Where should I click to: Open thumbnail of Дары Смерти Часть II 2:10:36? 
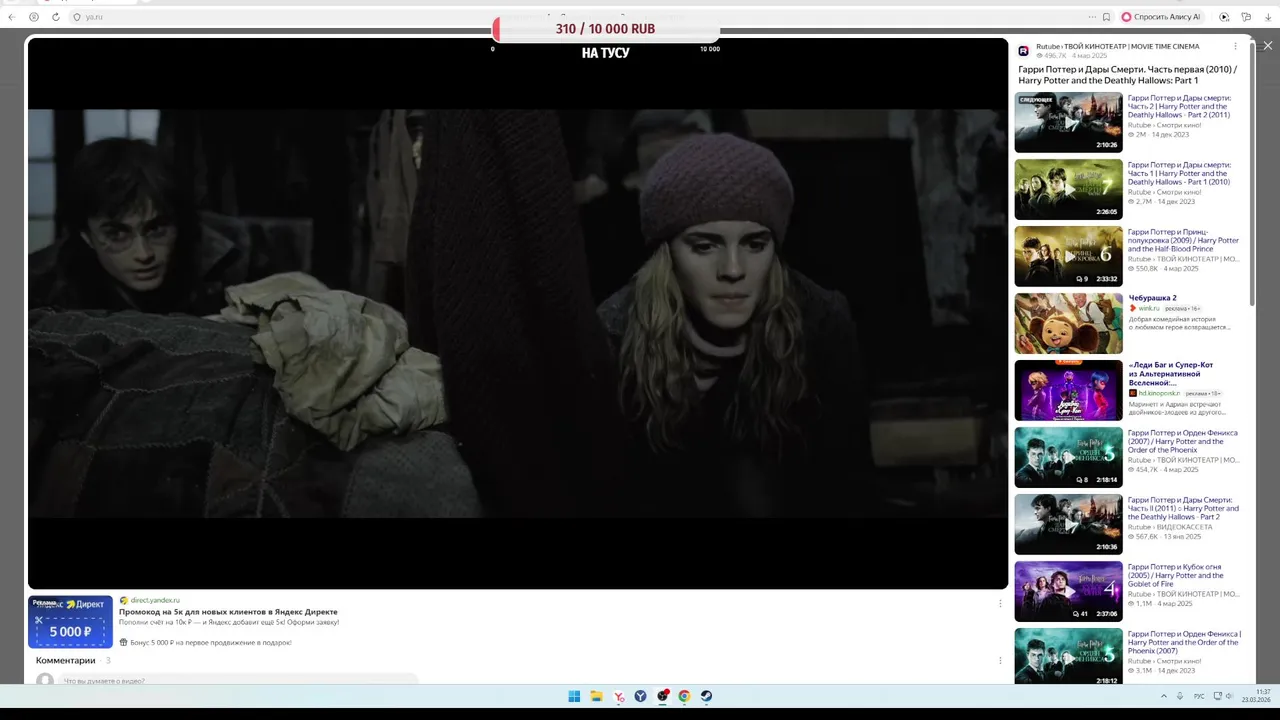pyautogui.click(x=1068, y=524)
